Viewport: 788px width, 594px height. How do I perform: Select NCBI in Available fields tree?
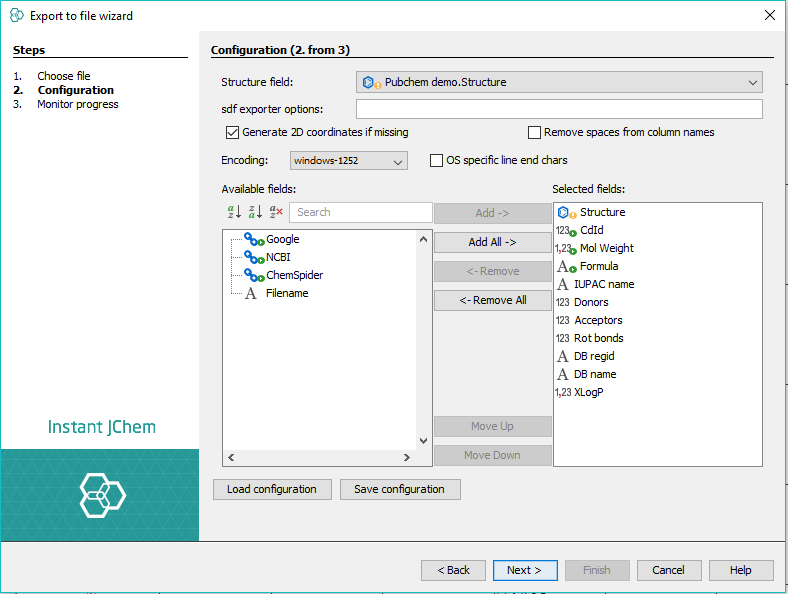pyautogui.click(x=278, y=257)
